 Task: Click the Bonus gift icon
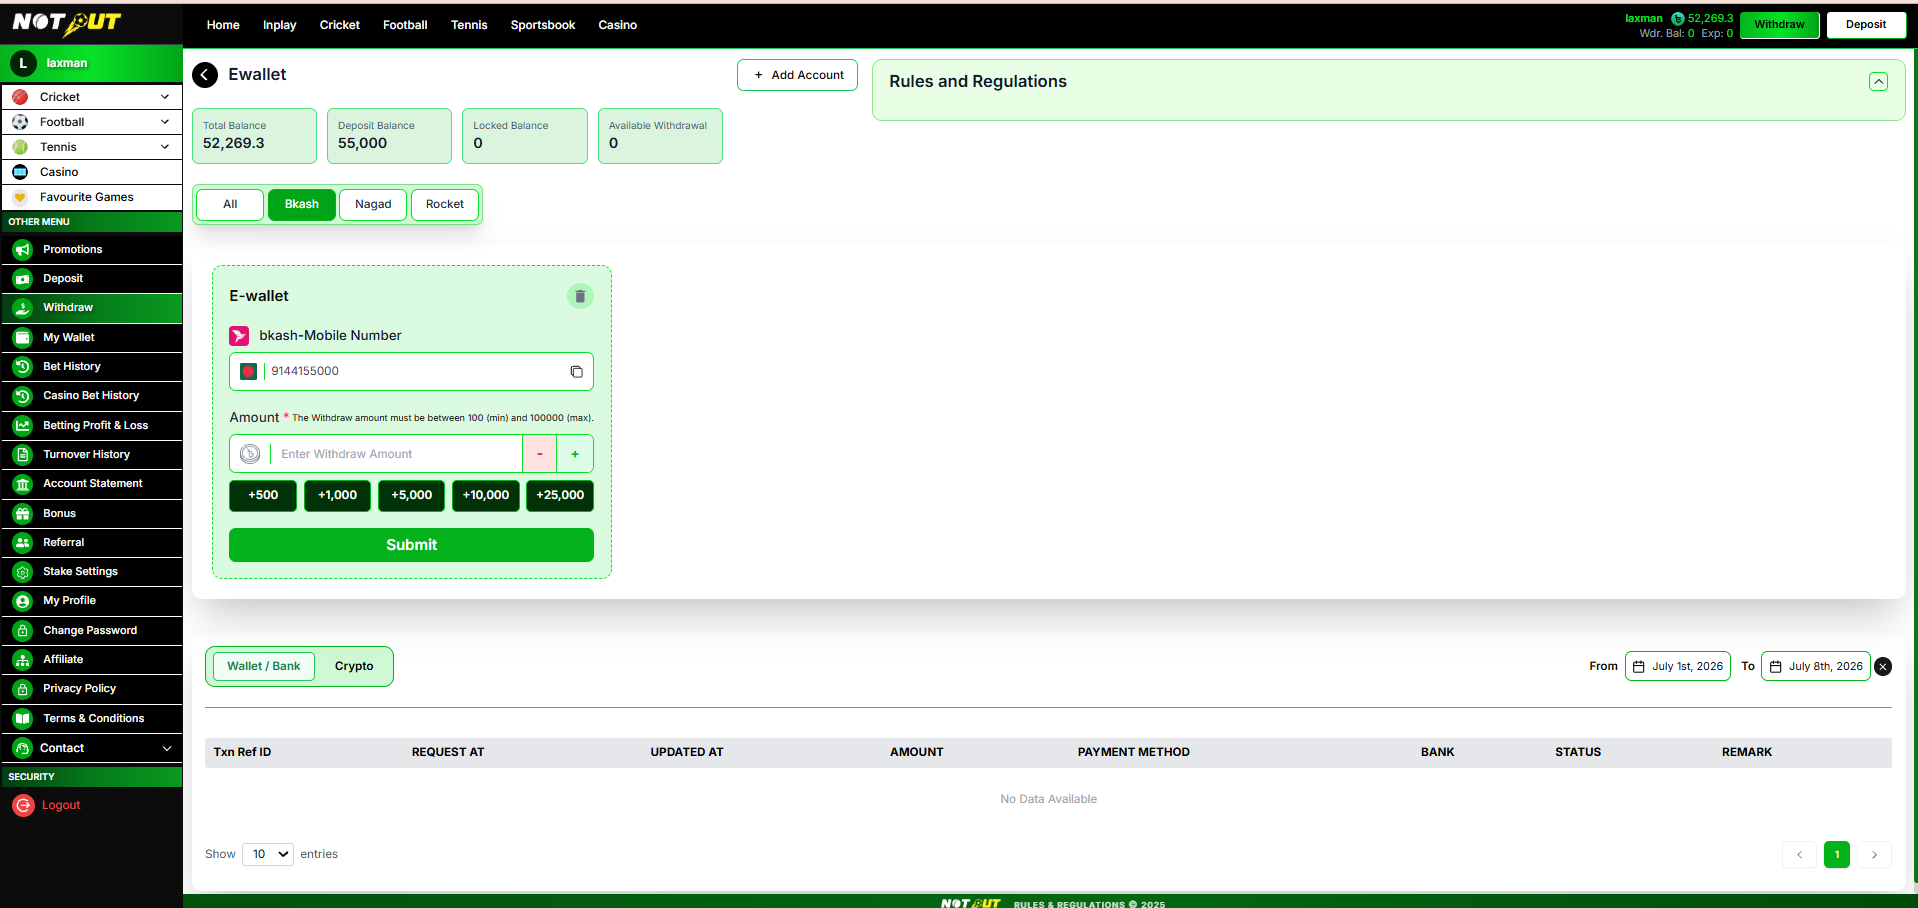[x=23, y=514]
